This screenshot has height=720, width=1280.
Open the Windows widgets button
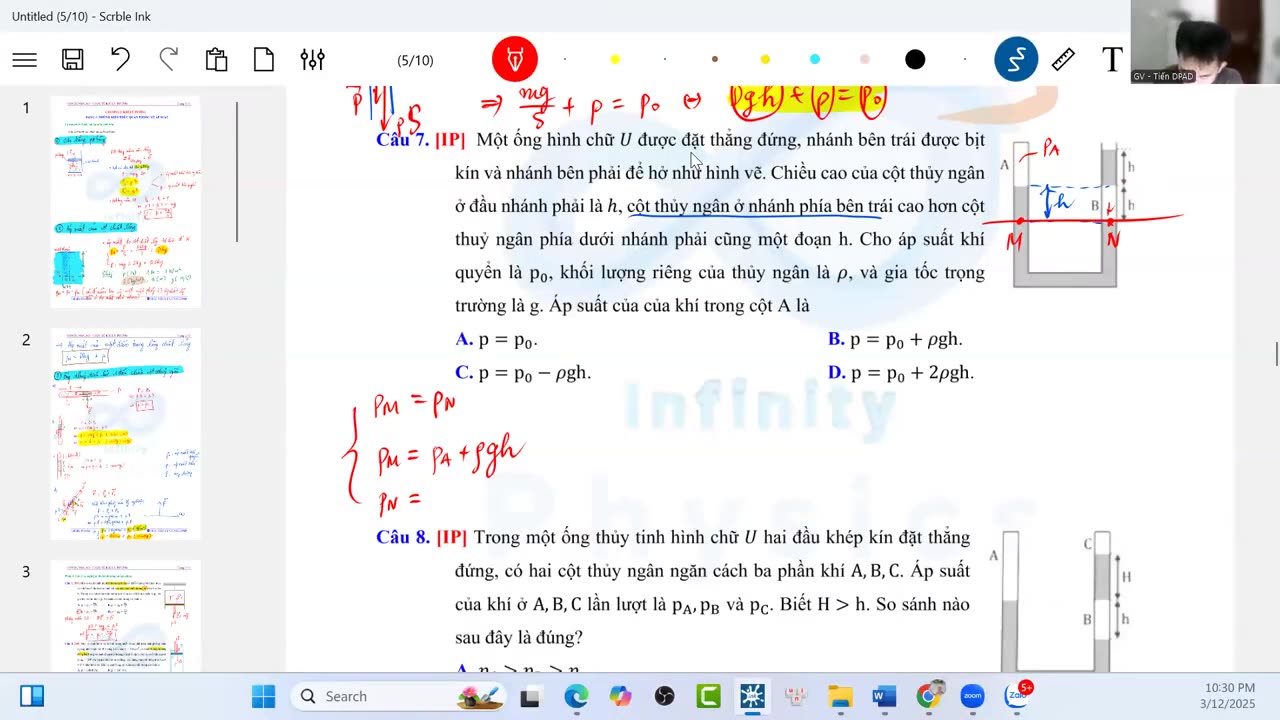32,696
